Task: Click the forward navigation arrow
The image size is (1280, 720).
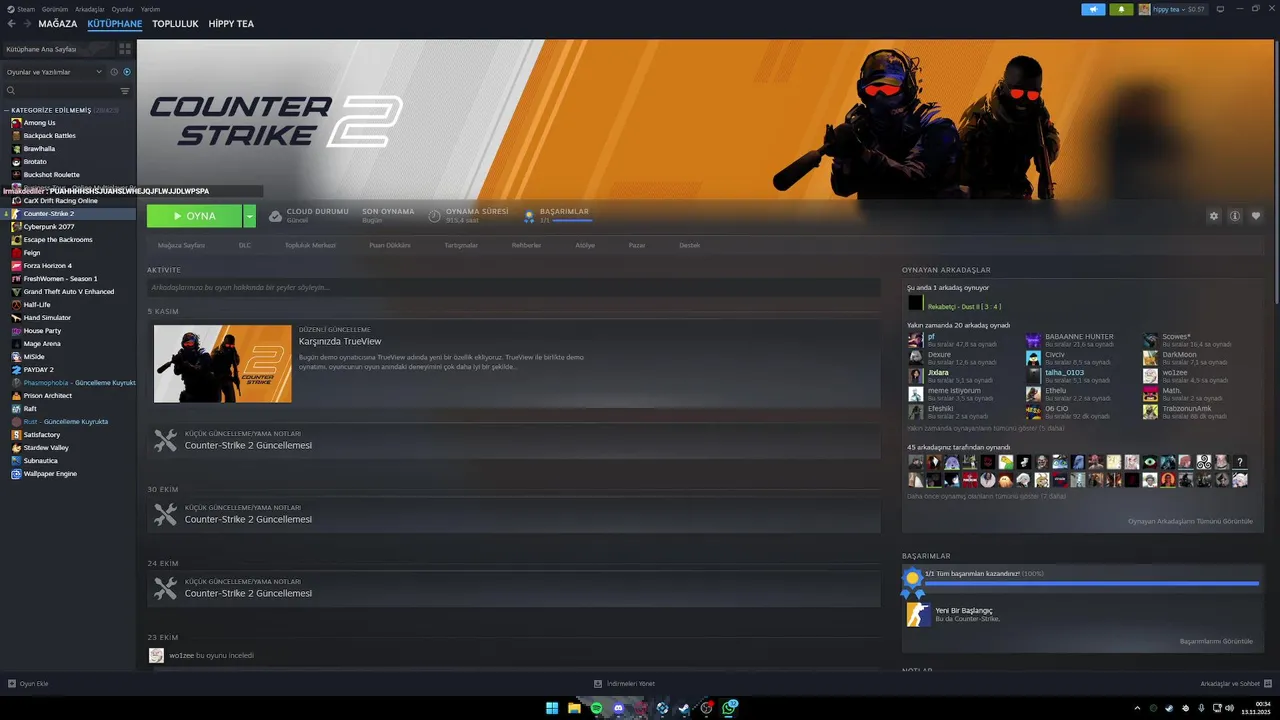Action: click(26, 24)
